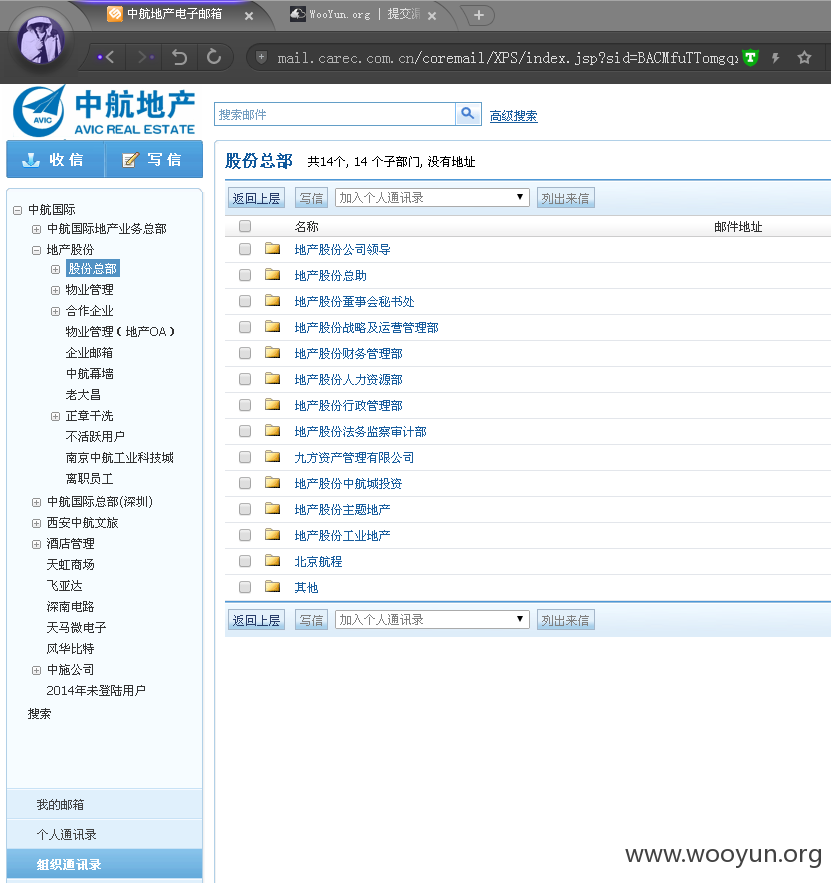Click the folder icon for 其他

(272, 586)
